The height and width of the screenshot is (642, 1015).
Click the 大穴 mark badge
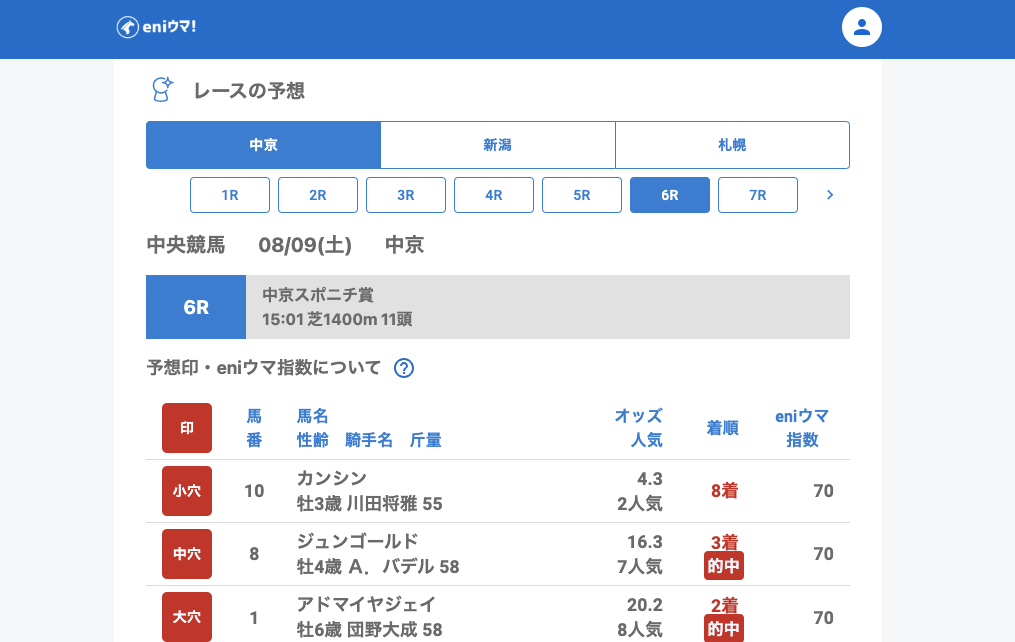(187, 617)
